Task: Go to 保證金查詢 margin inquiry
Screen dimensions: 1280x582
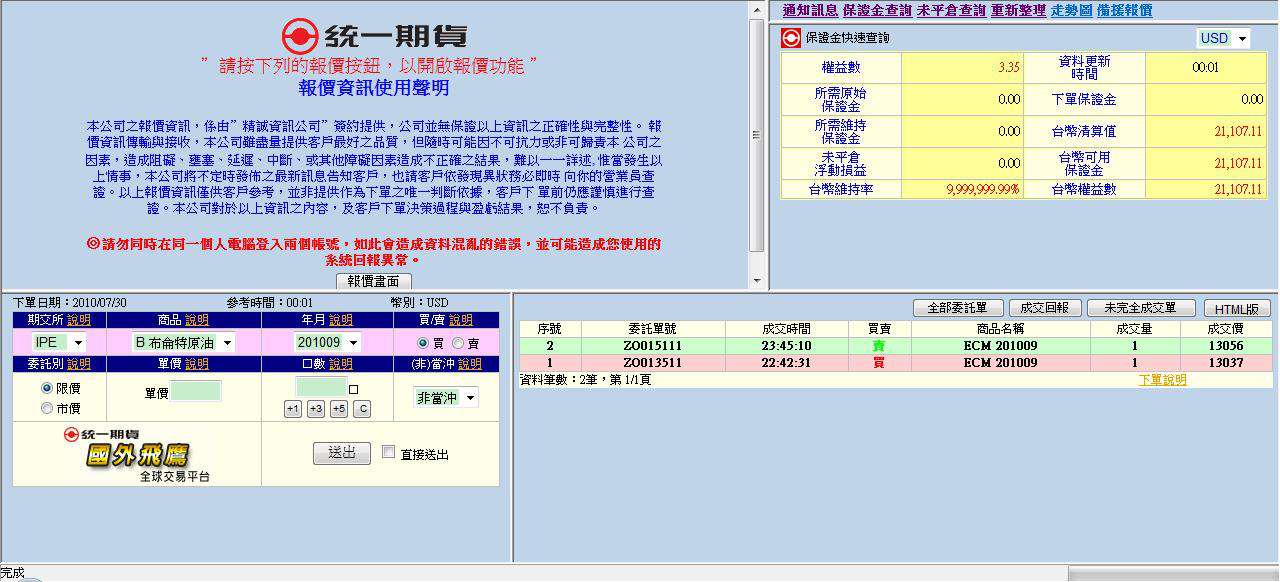Action: (877, 10)
